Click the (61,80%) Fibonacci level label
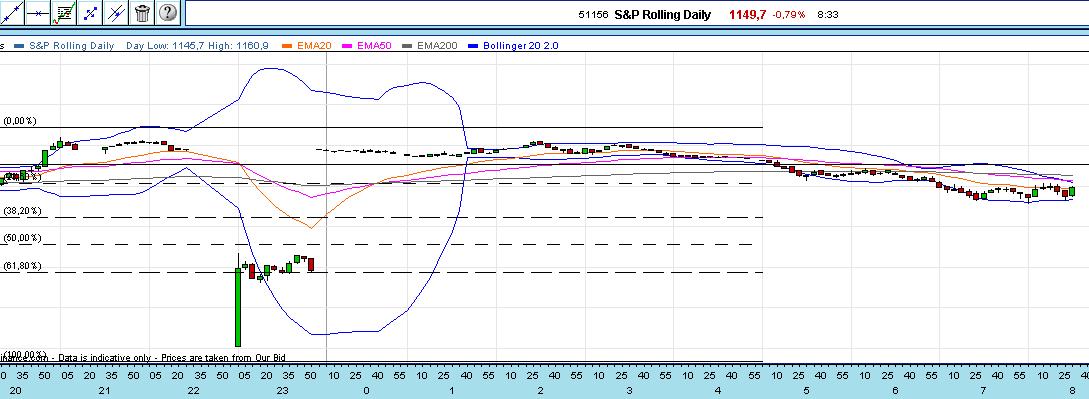The height and width of the screenshot is (399, 1089). pos(22,266)
